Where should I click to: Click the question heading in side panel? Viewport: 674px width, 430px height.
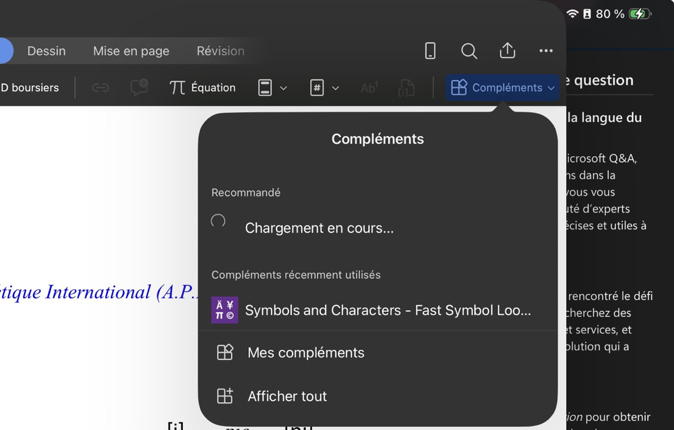click(x=600, y=80)
